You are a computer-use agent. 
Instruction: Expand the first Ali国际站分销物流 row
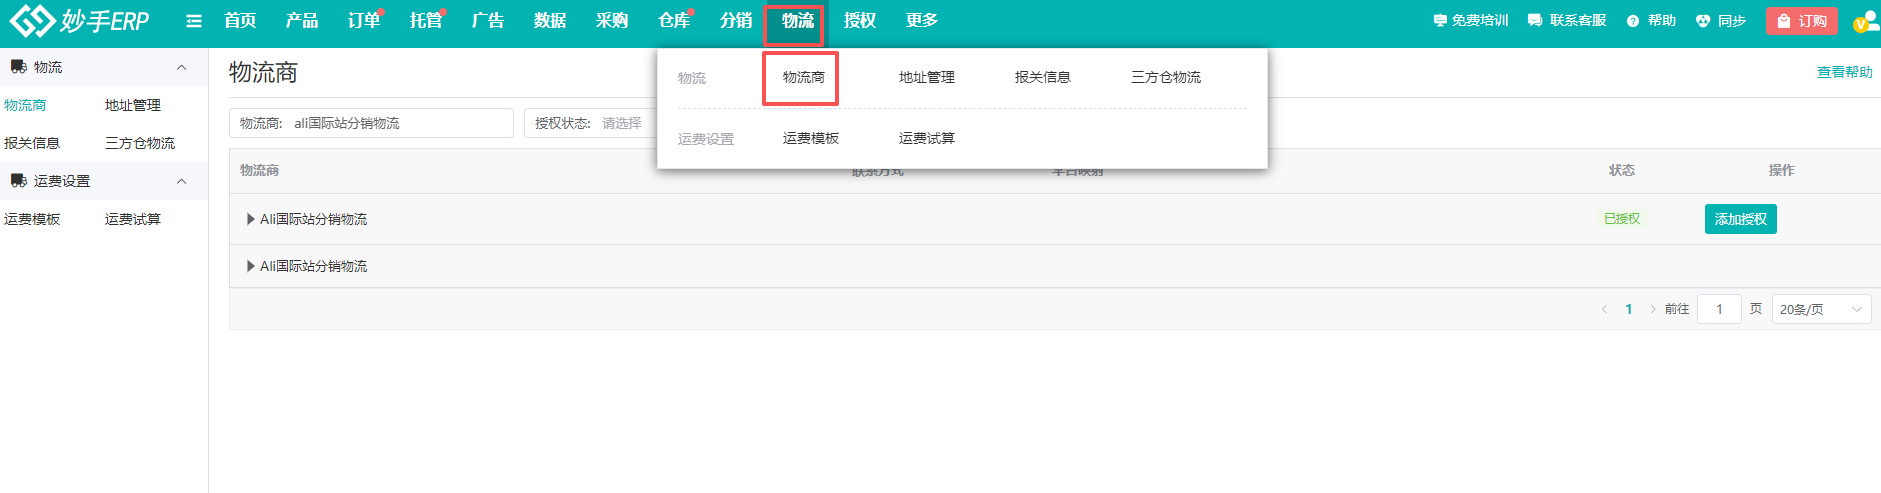pos(251,219)
